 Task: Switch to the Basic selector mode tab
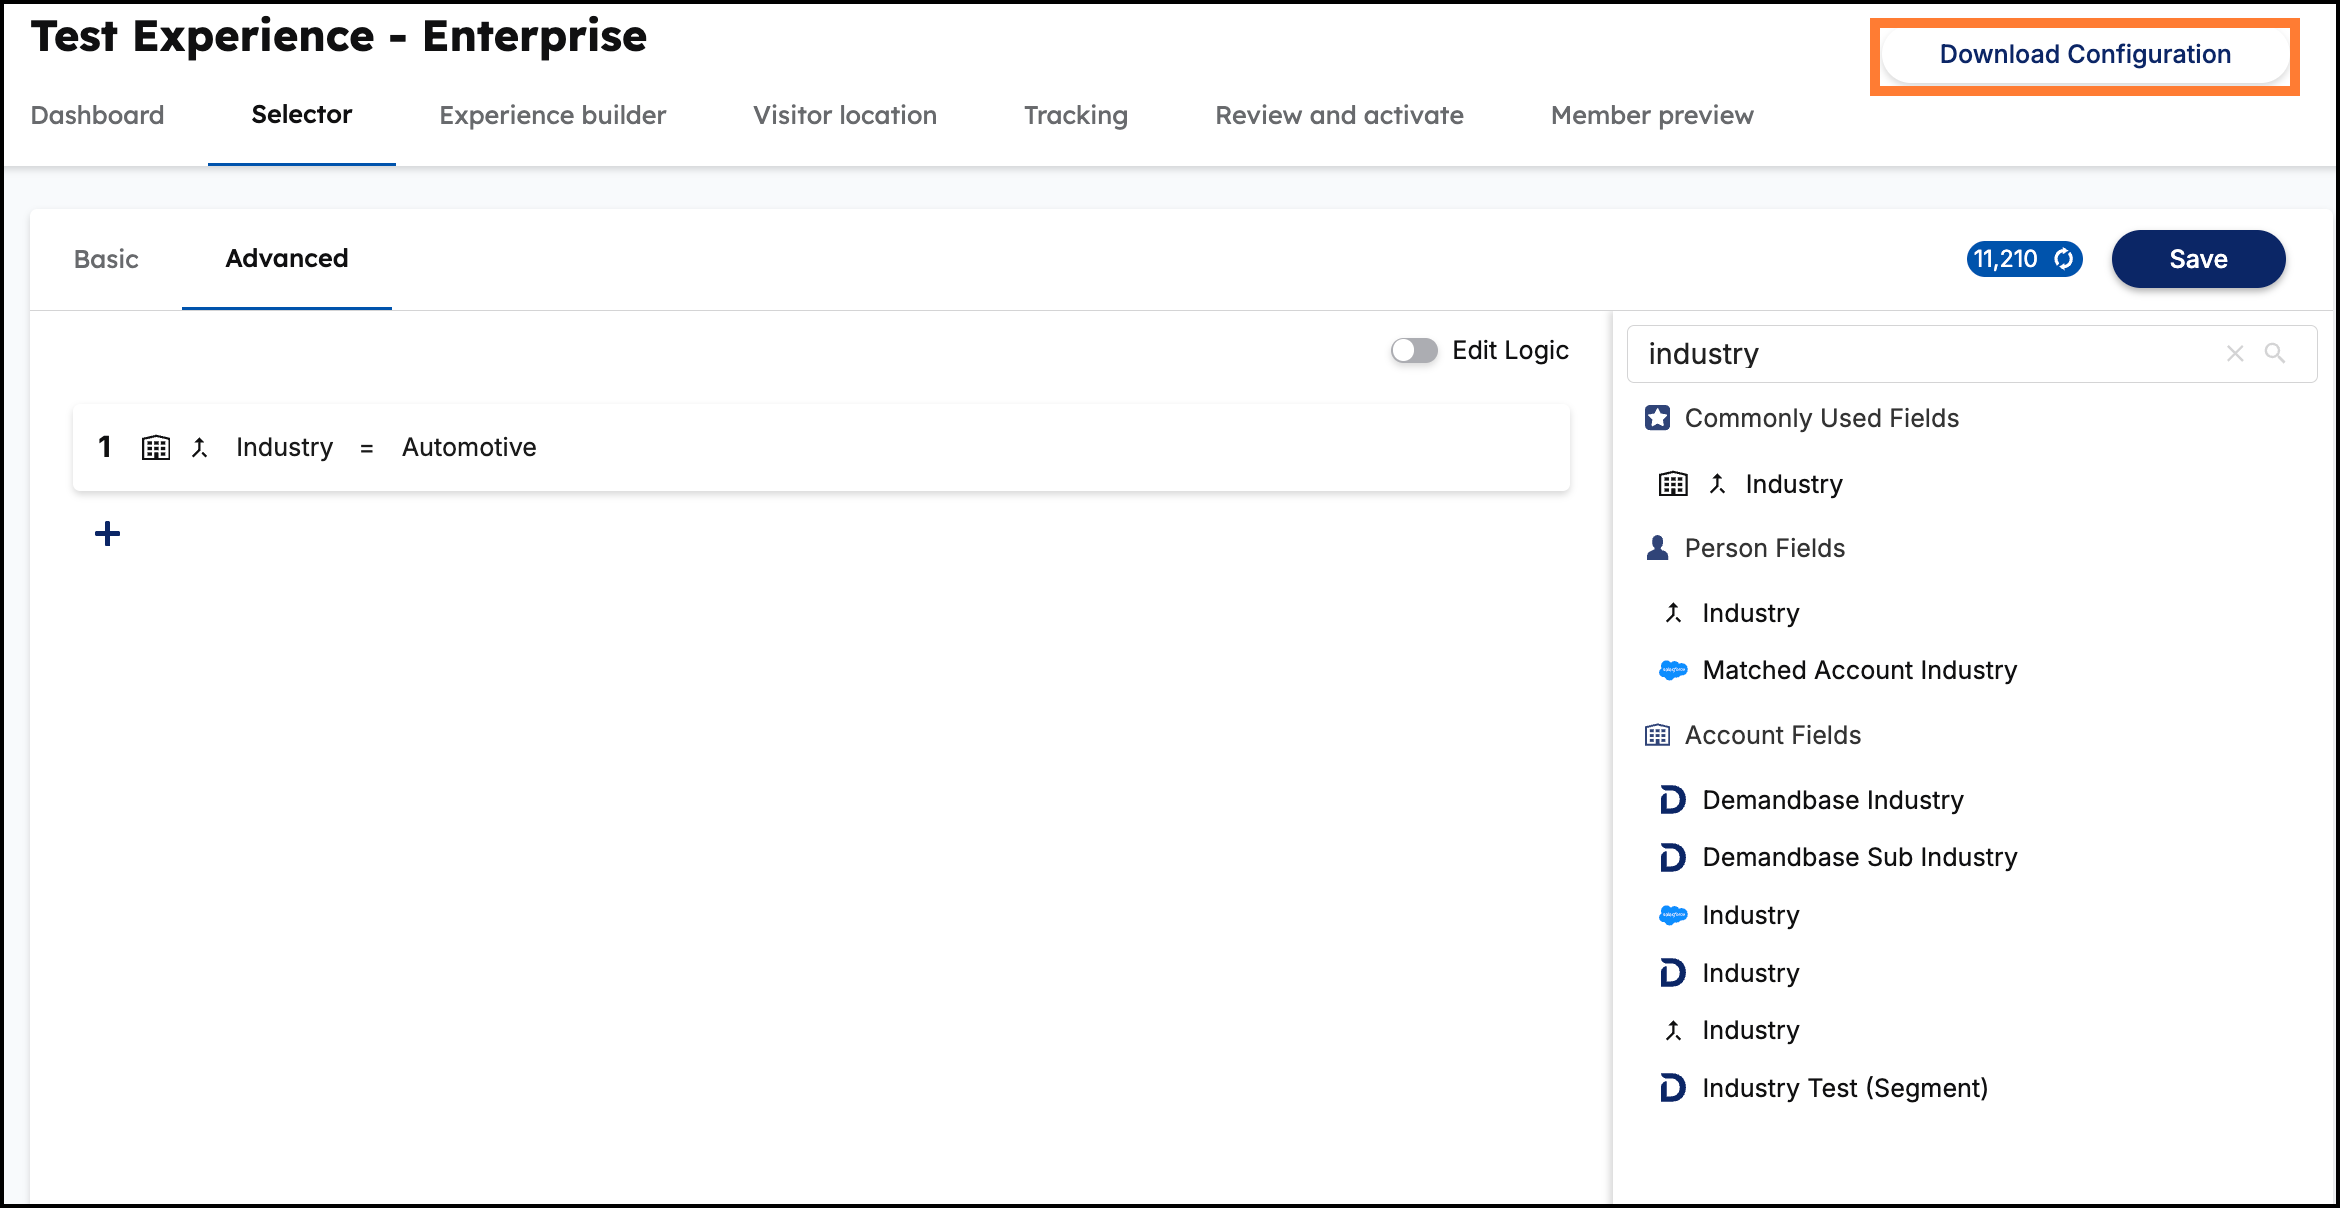coord(106,259)
